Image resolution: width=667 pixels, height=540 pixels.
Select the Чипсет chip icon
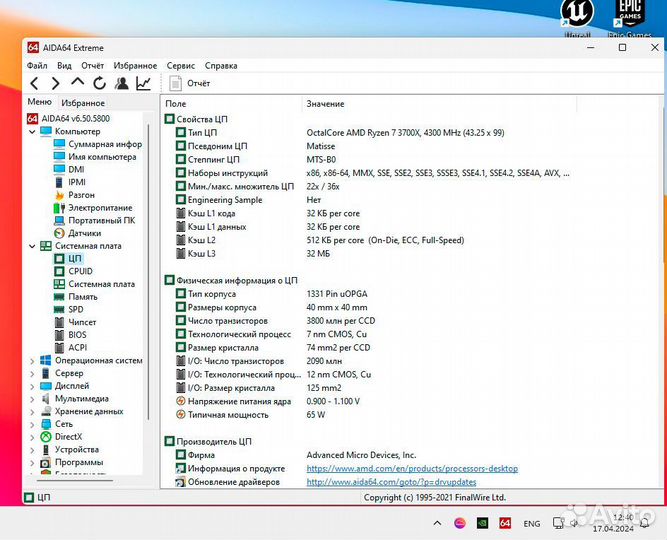coord(60,322)
